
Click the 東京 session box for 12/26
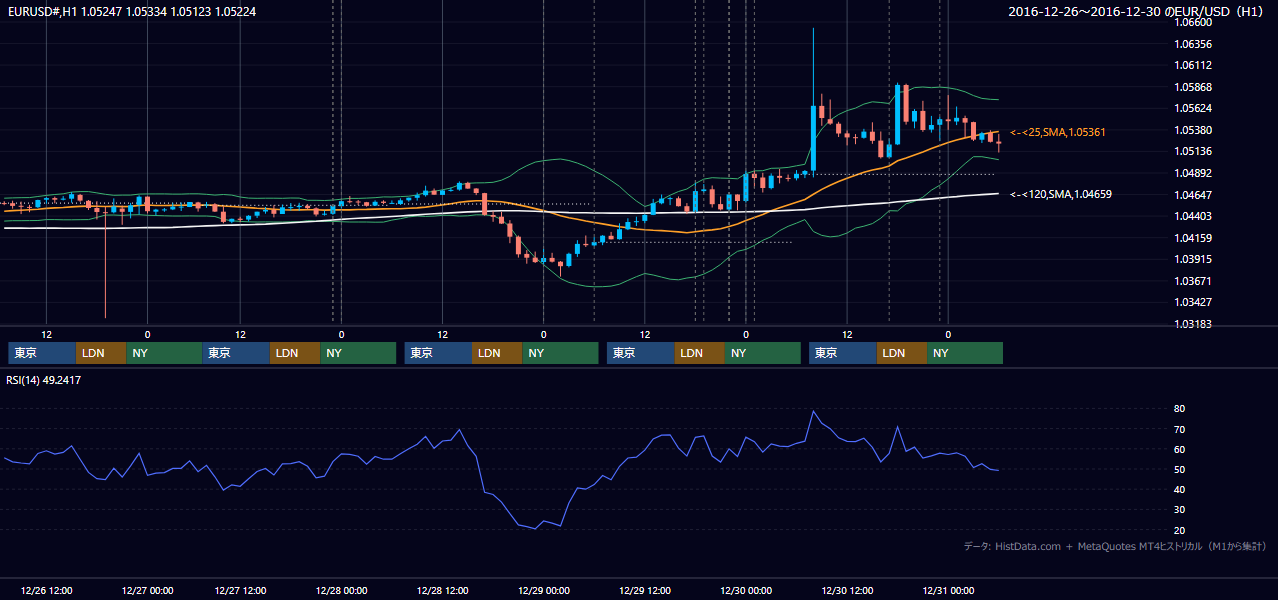[x=42, y=353]
